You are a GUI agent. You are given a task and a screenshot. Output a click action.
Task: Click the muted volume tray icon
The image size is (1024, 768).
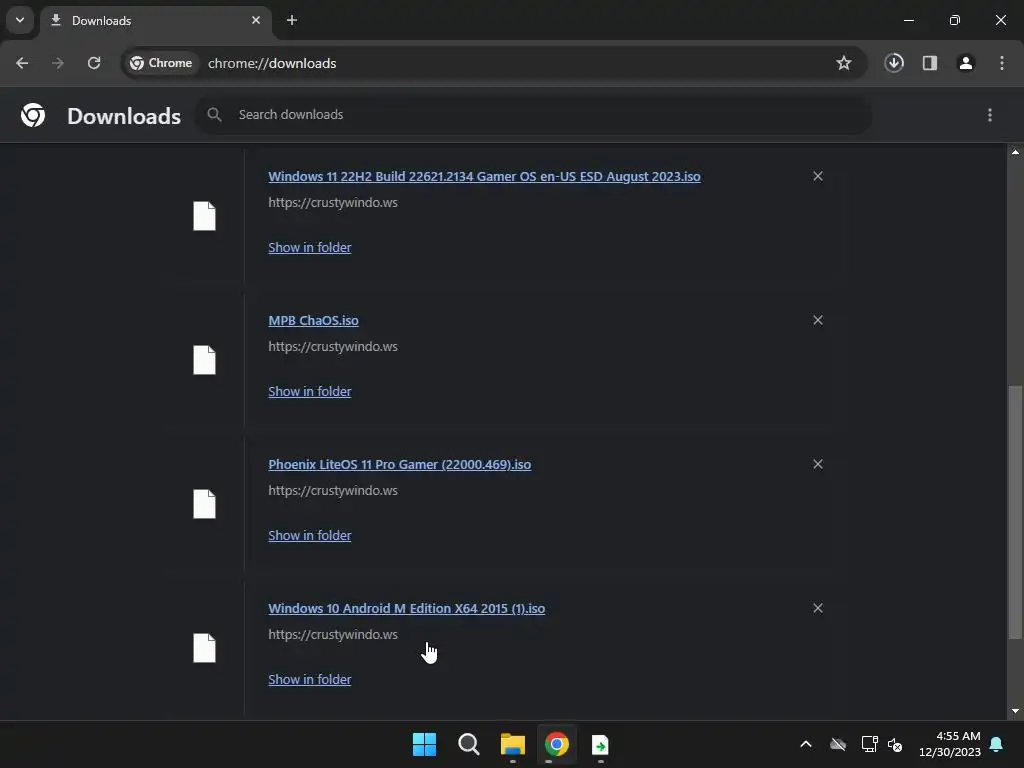[895, 744]
